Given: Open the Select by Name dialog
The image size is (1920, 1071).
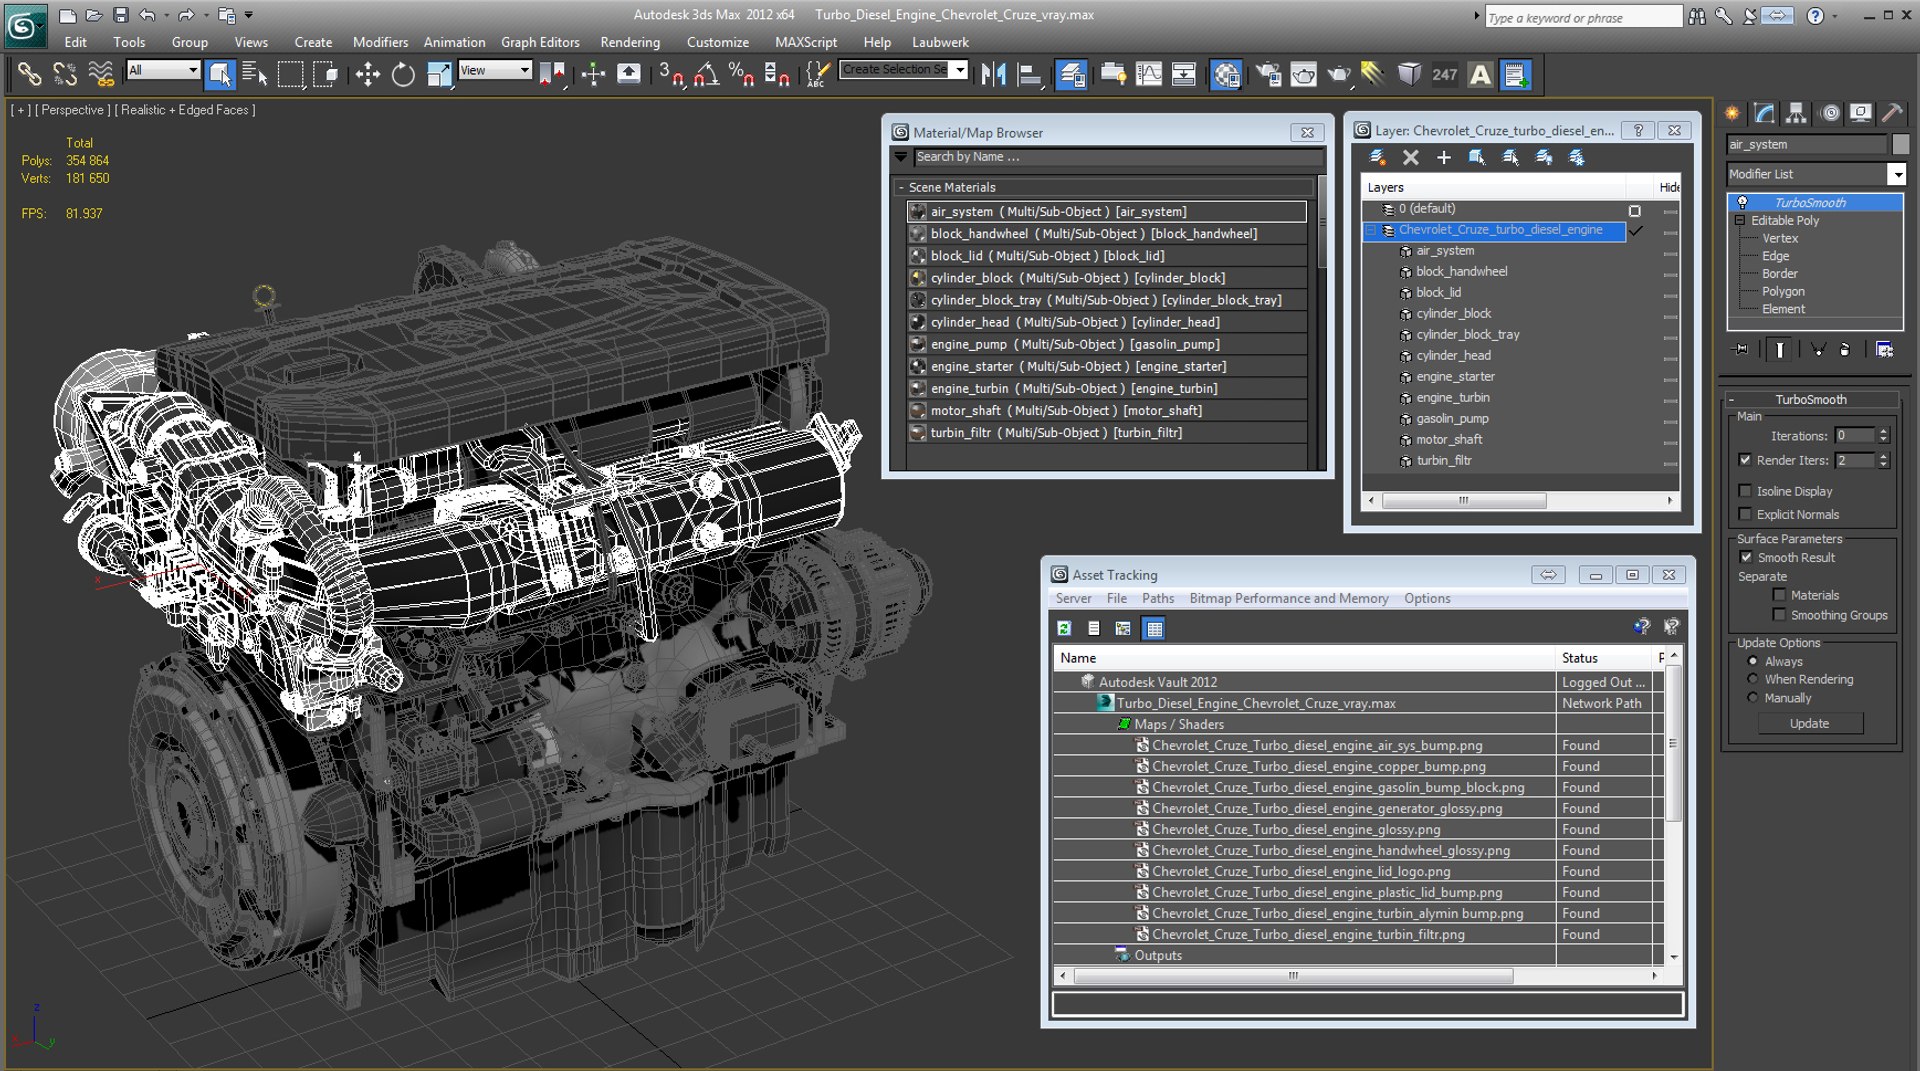Looking at the screenshot, I should [255, 74].
